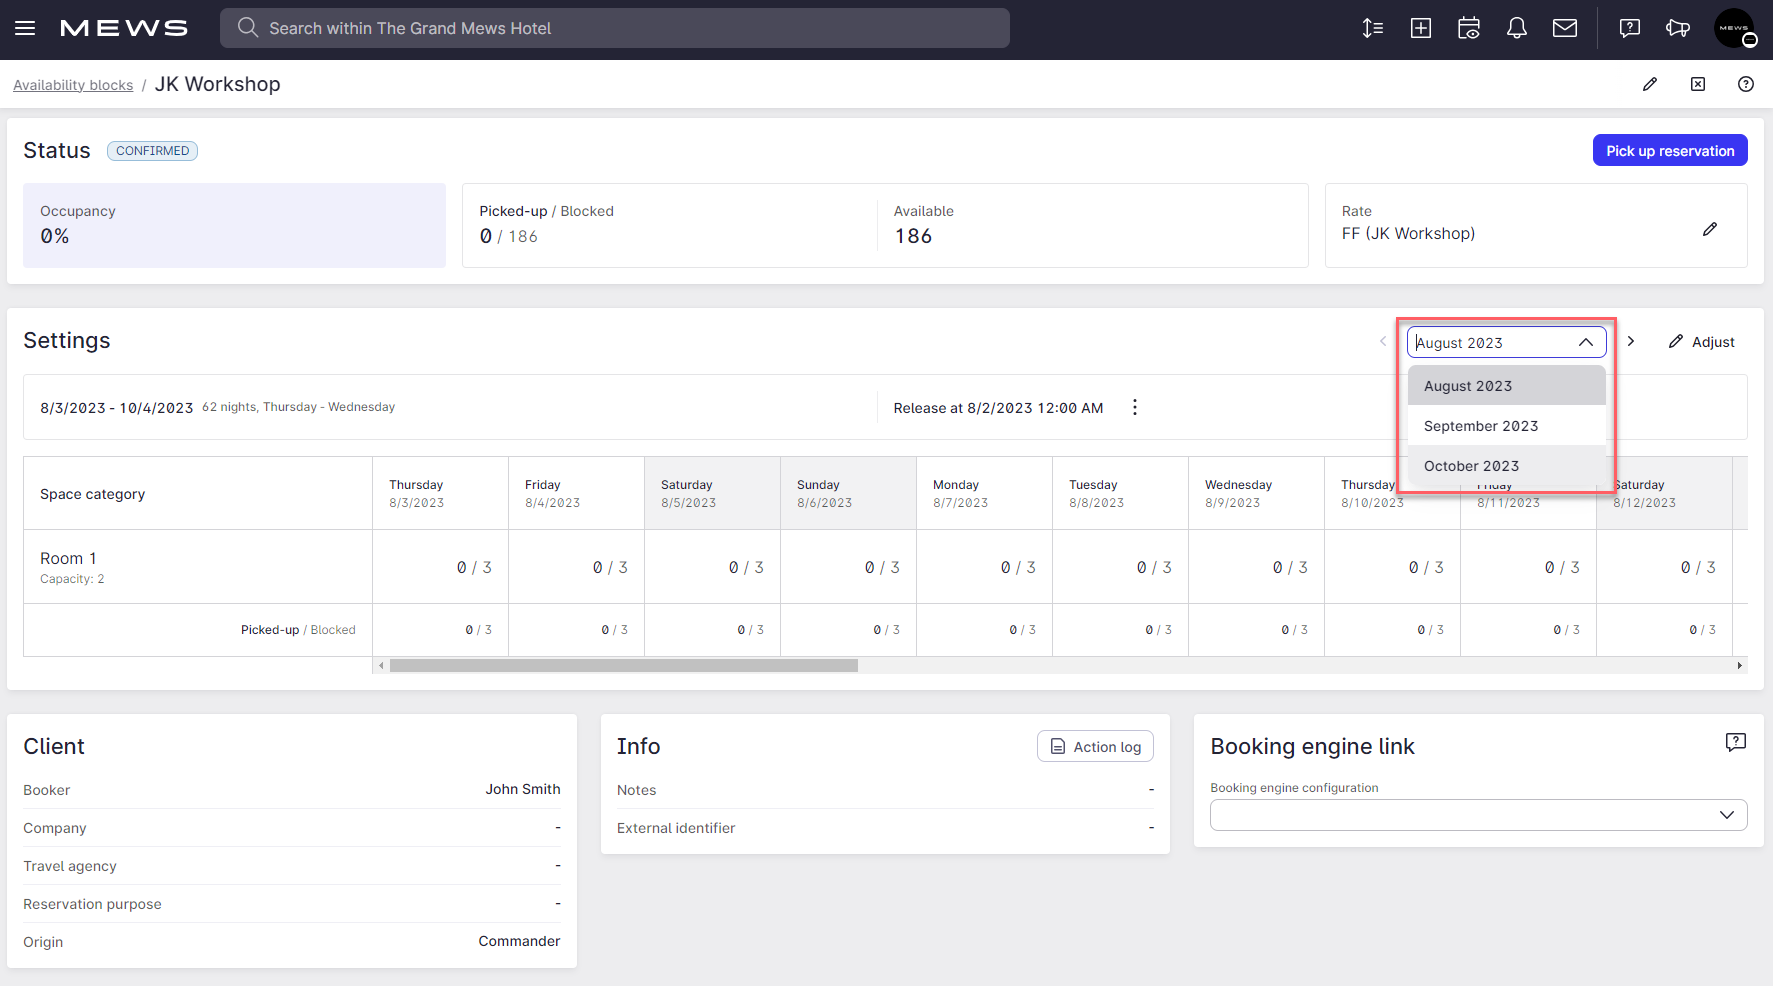
Task: Select September 2023 from the month list
Action: coord(1481,425)
